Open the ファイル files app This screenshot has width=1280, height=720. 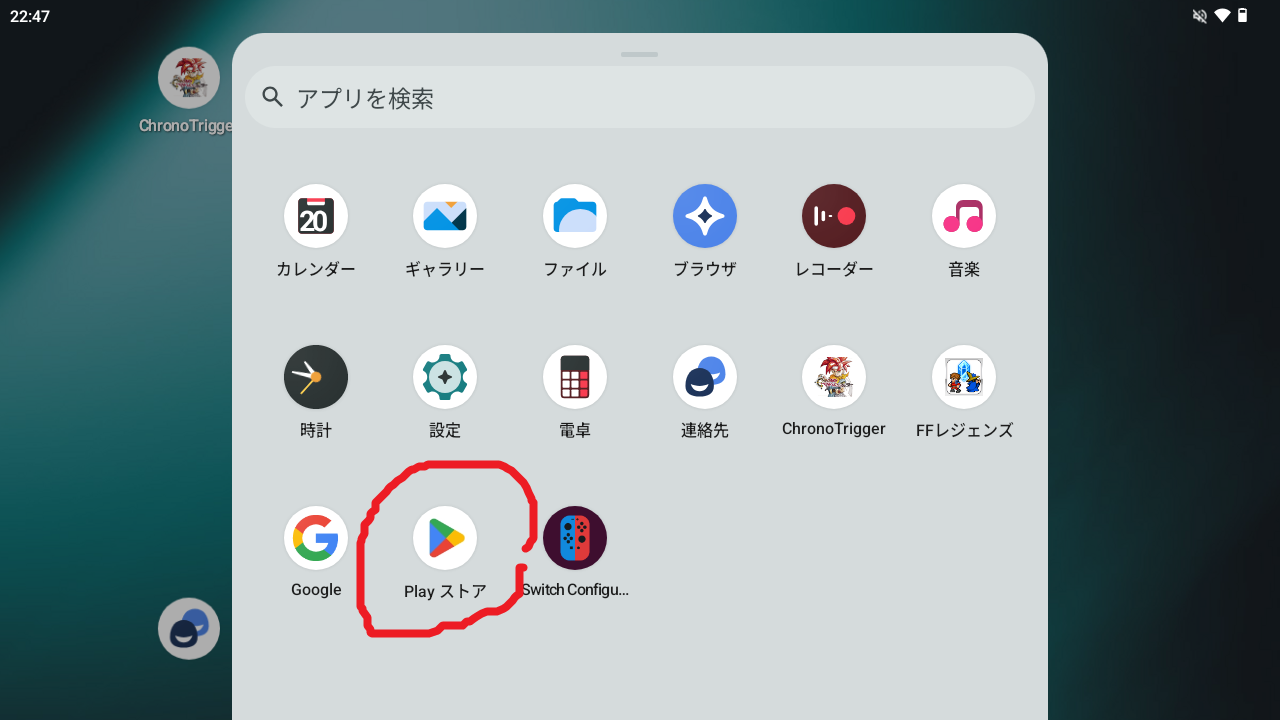pos(575,216)
